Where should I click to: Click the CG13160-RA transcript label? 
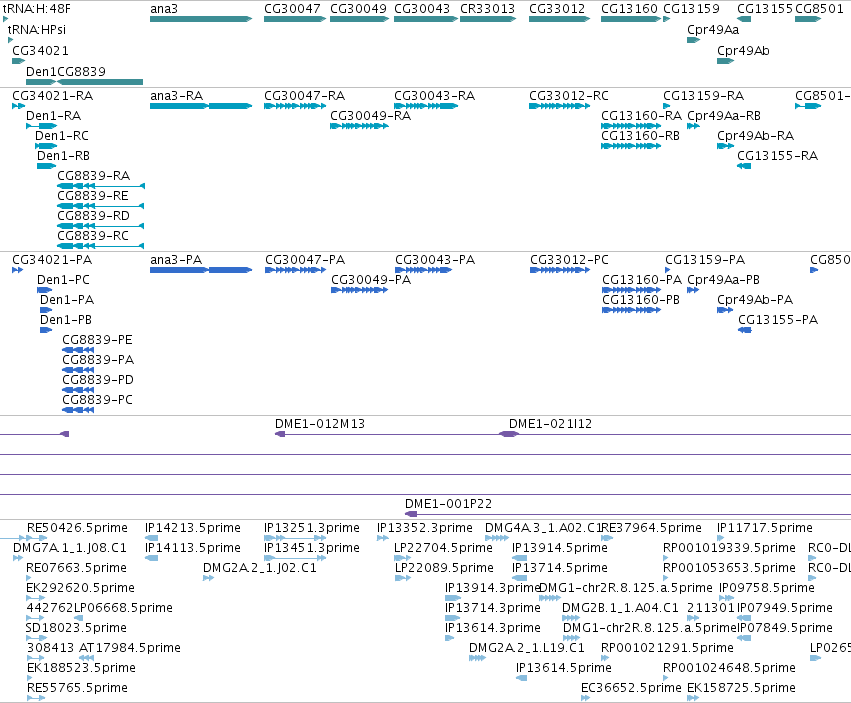(x=642, y=116)
